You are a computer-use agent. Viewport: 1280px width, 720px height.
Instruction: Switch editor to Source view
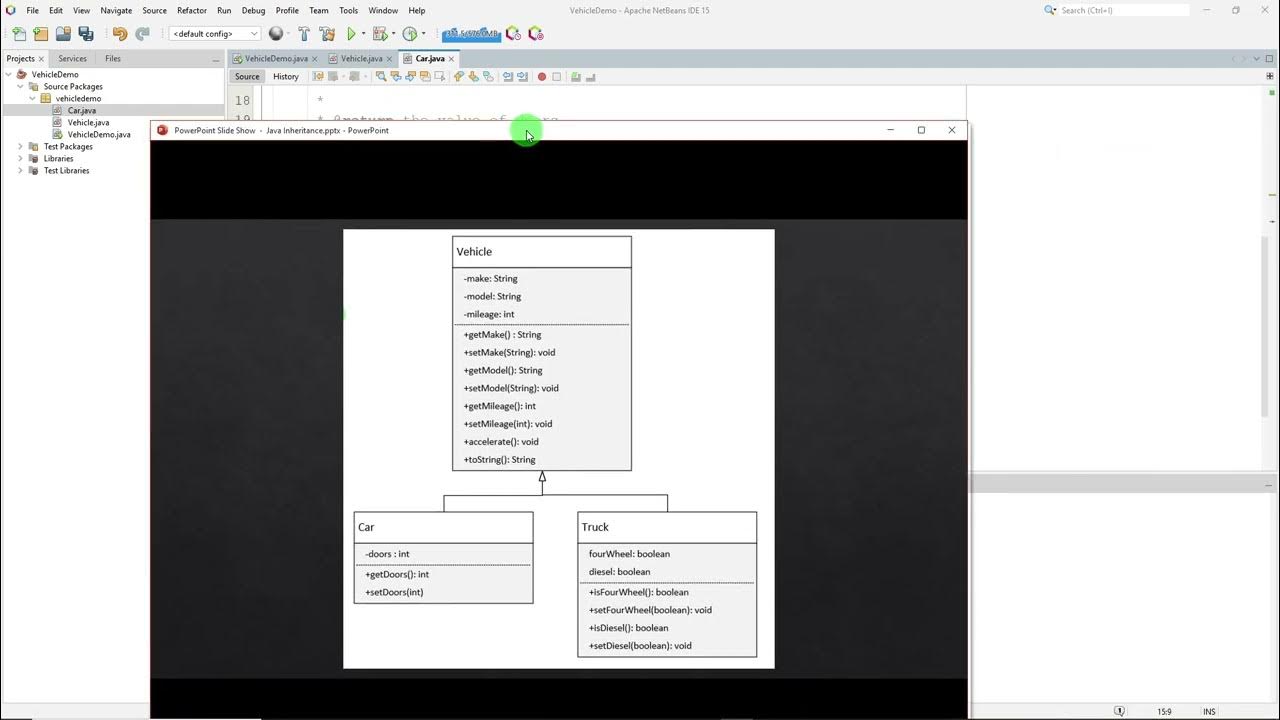point(247,76)
